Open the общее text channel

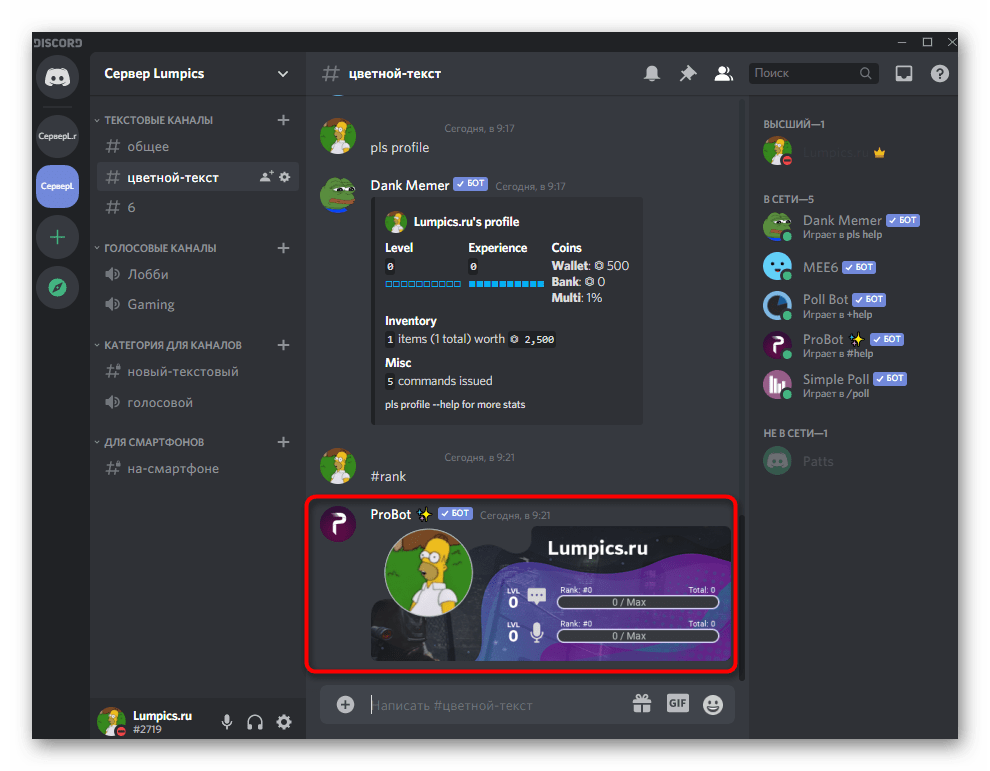point(197,146)
